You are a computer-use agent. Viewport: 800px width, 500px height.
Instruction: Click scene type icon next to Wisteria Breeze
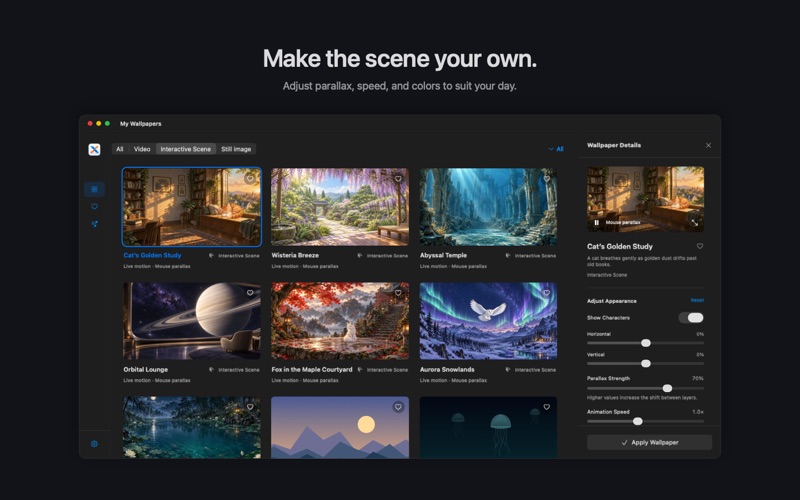(360, 256)
